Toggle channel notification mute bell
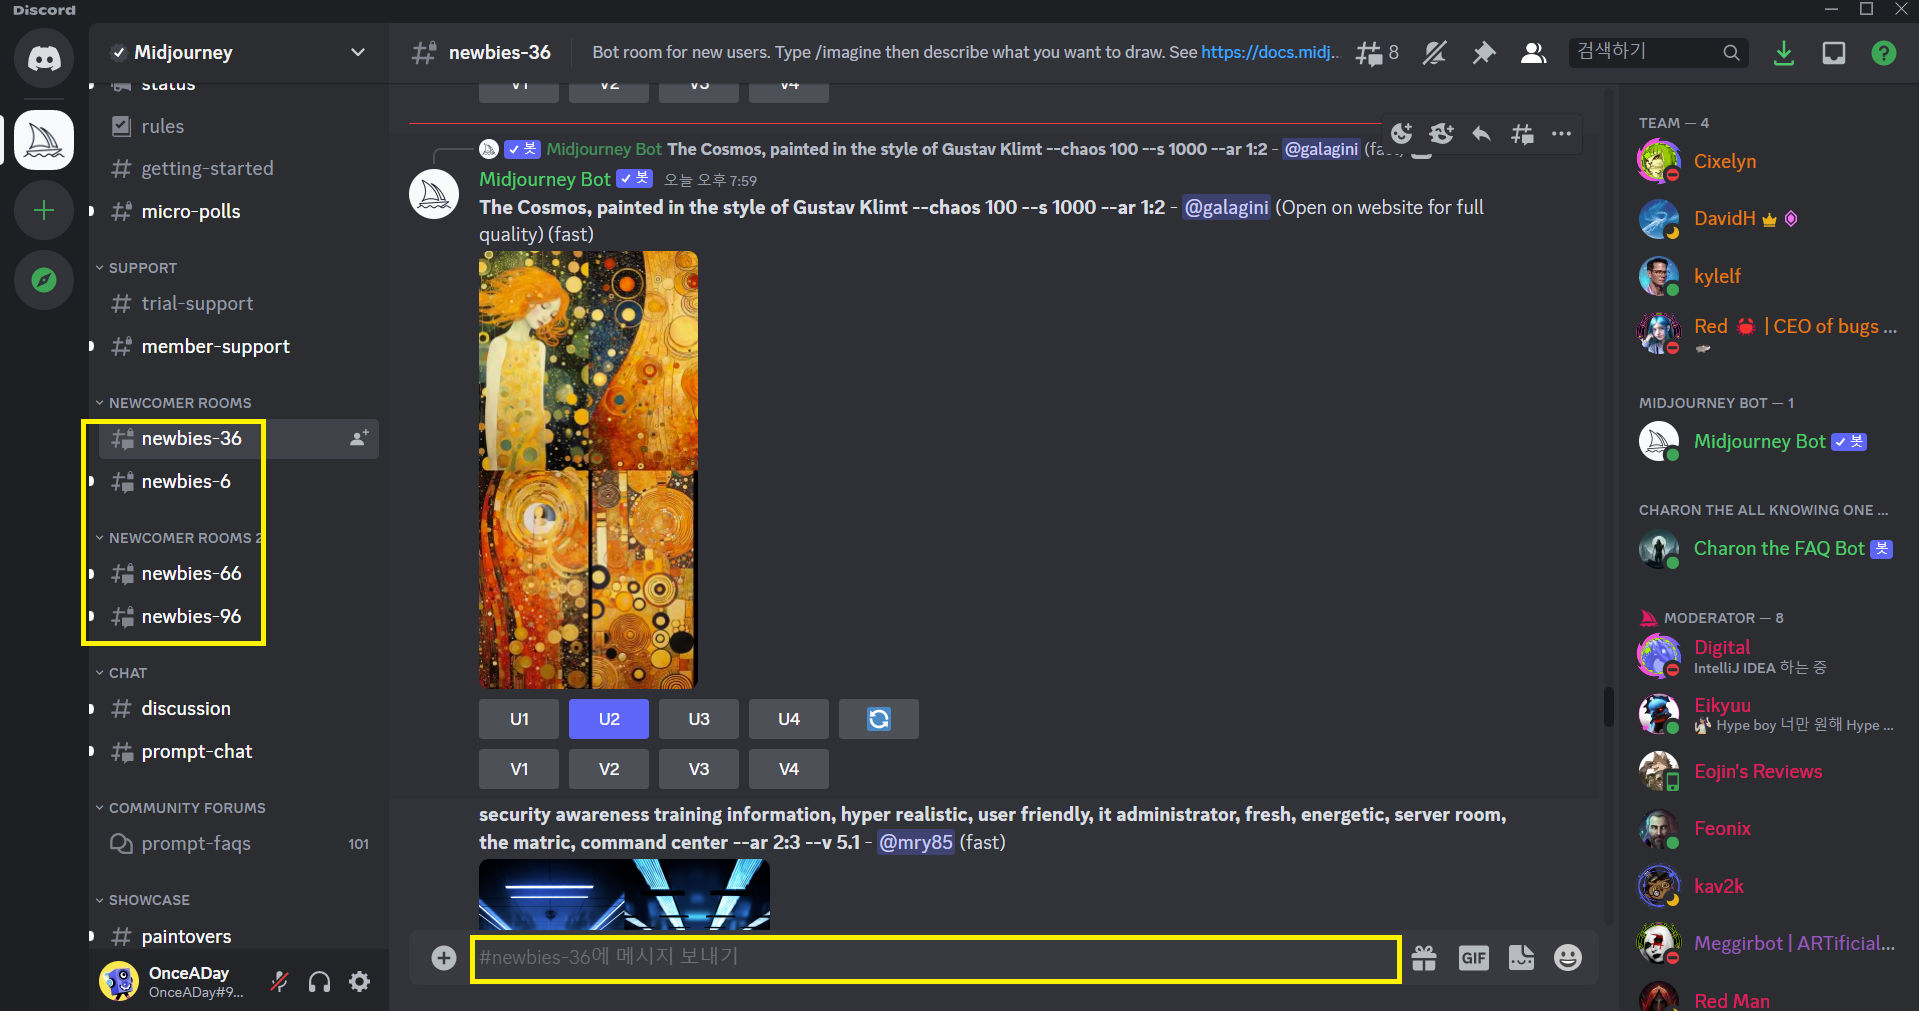Screen dimensions: 1919x1011 [1434, 53]
